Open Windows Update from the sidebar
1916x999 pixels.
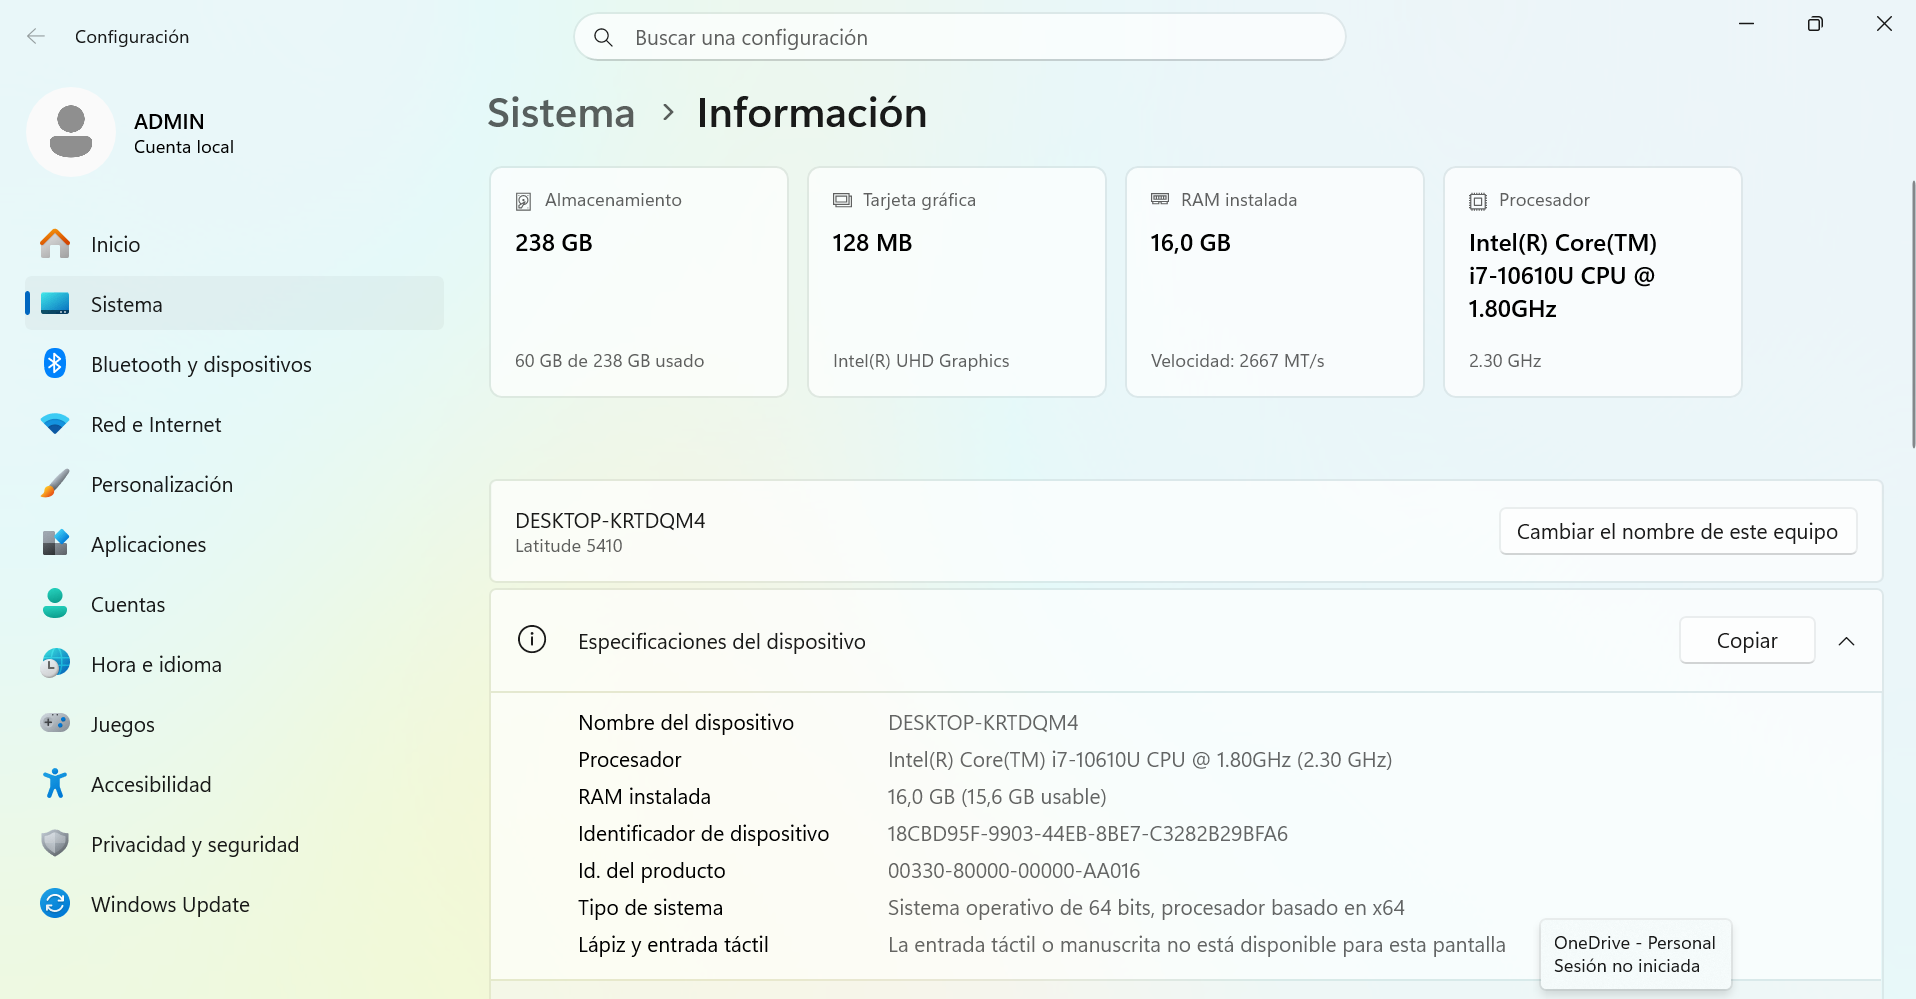click(170, 904)
